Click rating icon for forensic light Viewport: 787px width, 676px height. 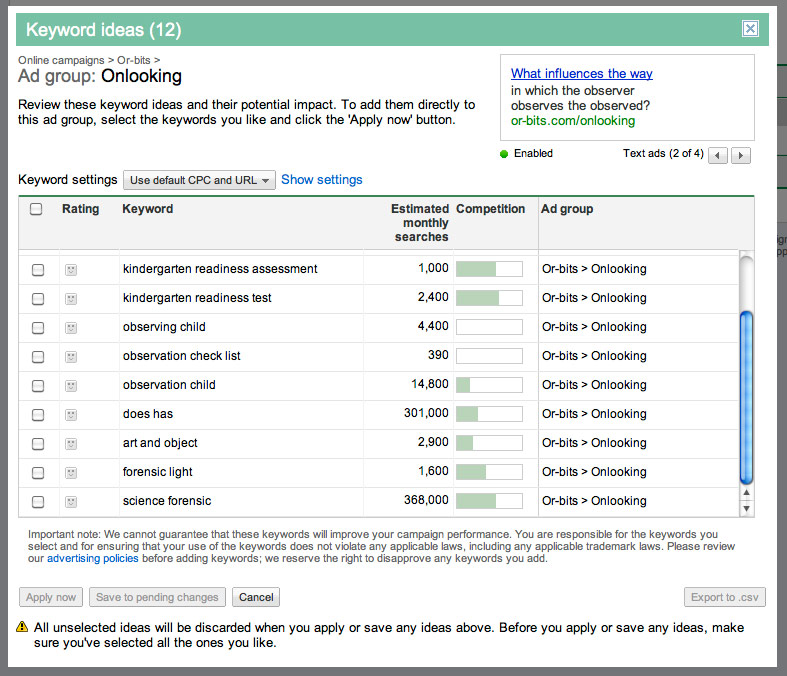point(71,473)
